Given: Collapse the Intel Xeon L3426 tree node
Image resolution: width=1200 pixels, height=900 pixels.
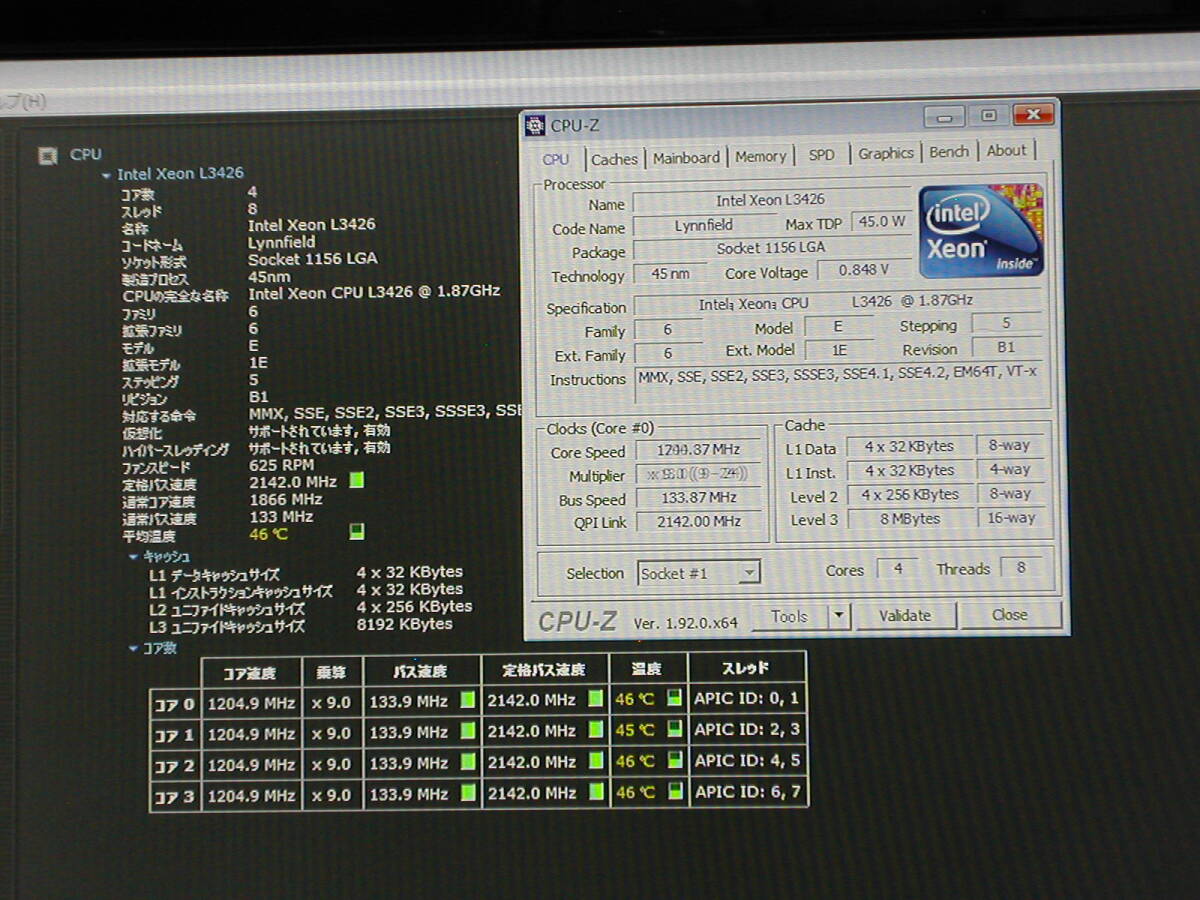Looking at the screenshot, I should [x=107, y=175].
